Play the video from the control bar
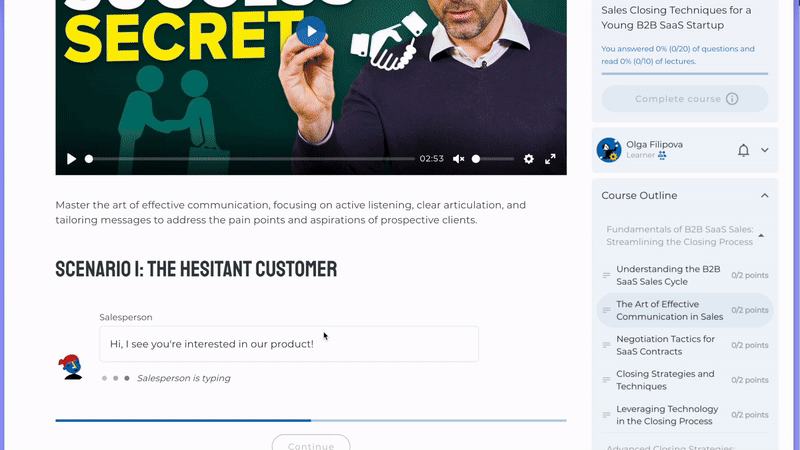800x450 pixels. click(71, 159)
